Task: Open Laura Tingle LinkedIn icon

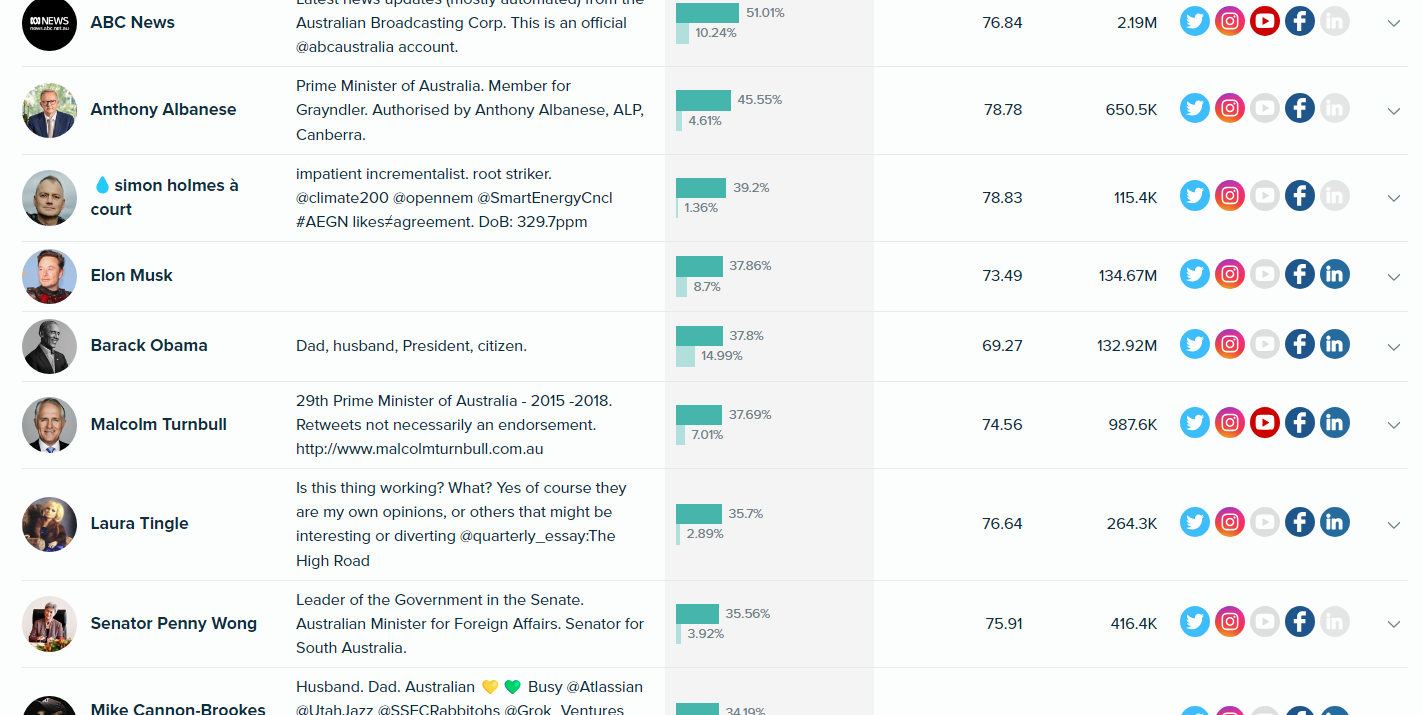Action: (x=1335, y=522)
